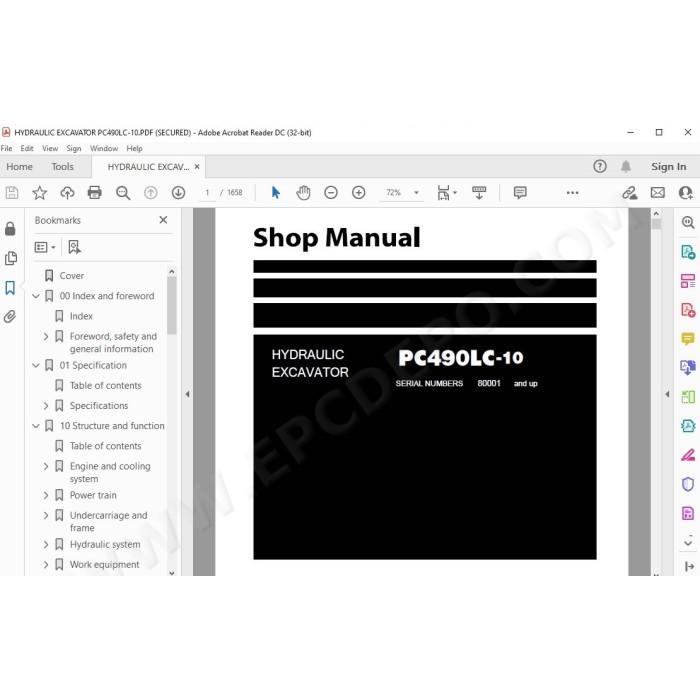Expand the Power train bookmark
Viewport: 700px width, 700px height.
pos(46,495)
